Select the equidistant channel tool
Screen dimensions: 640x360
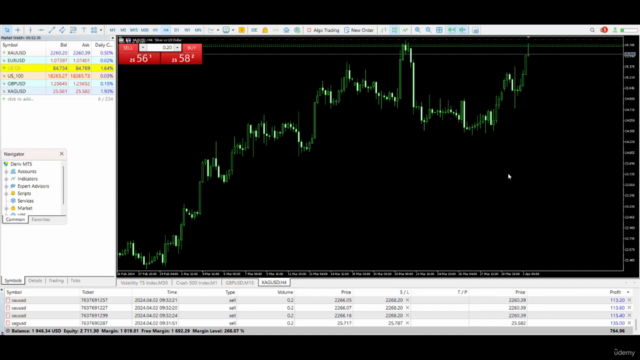click(x=62, y=30)
